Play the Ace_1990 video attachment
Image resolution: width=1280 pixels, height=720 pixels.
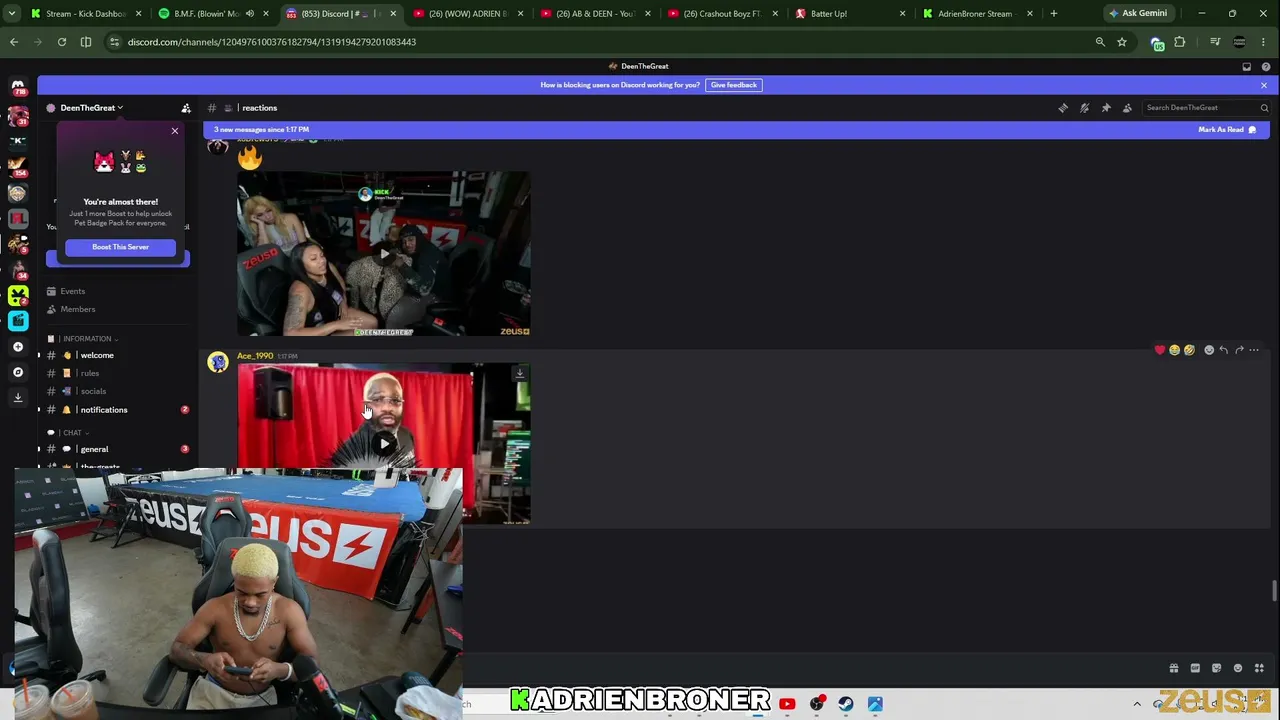384,444
